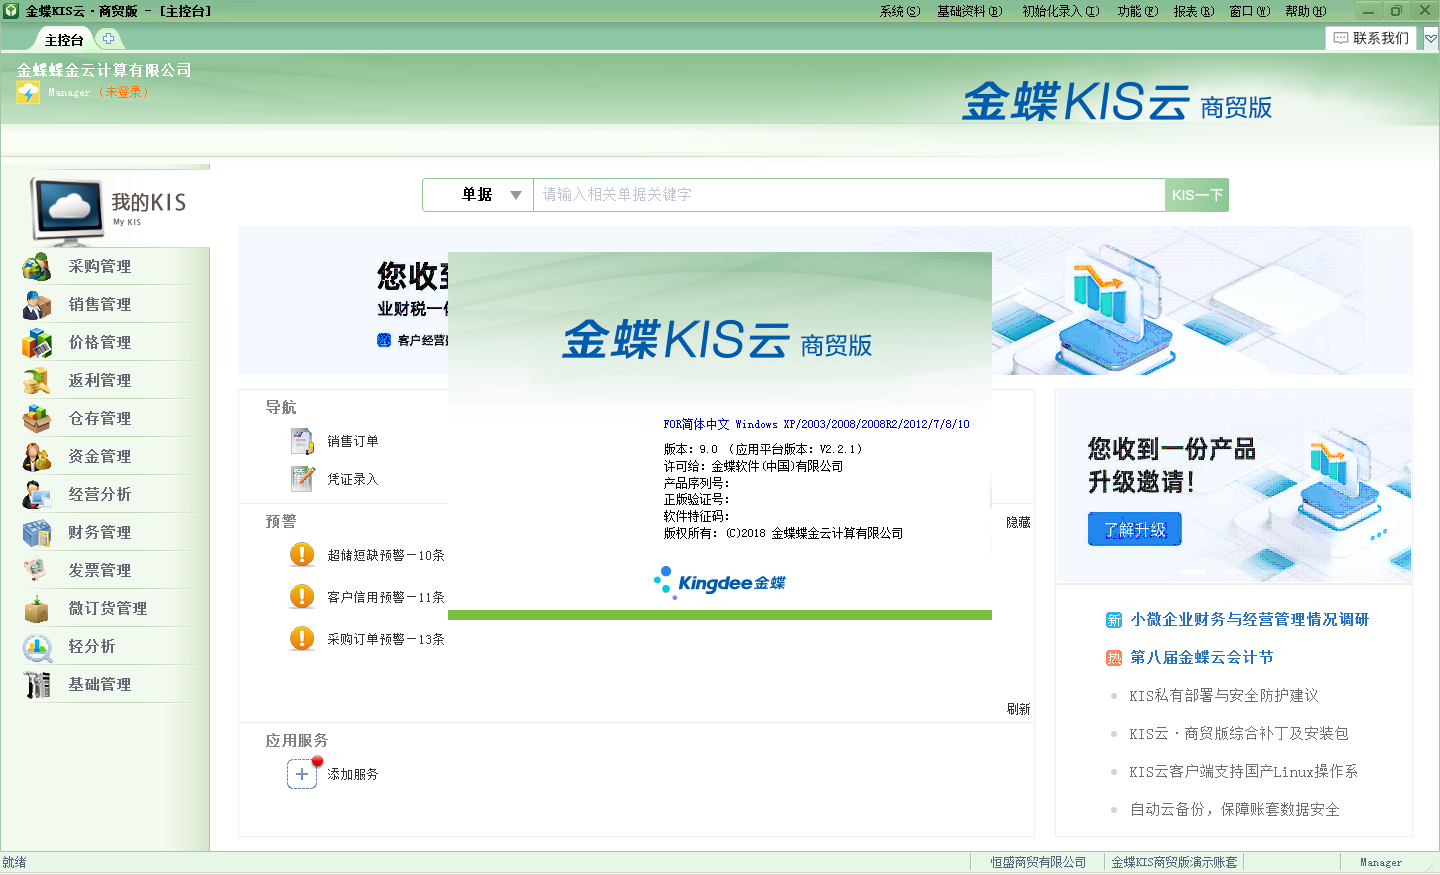Click the 联系我们 button

[1371, 38]
